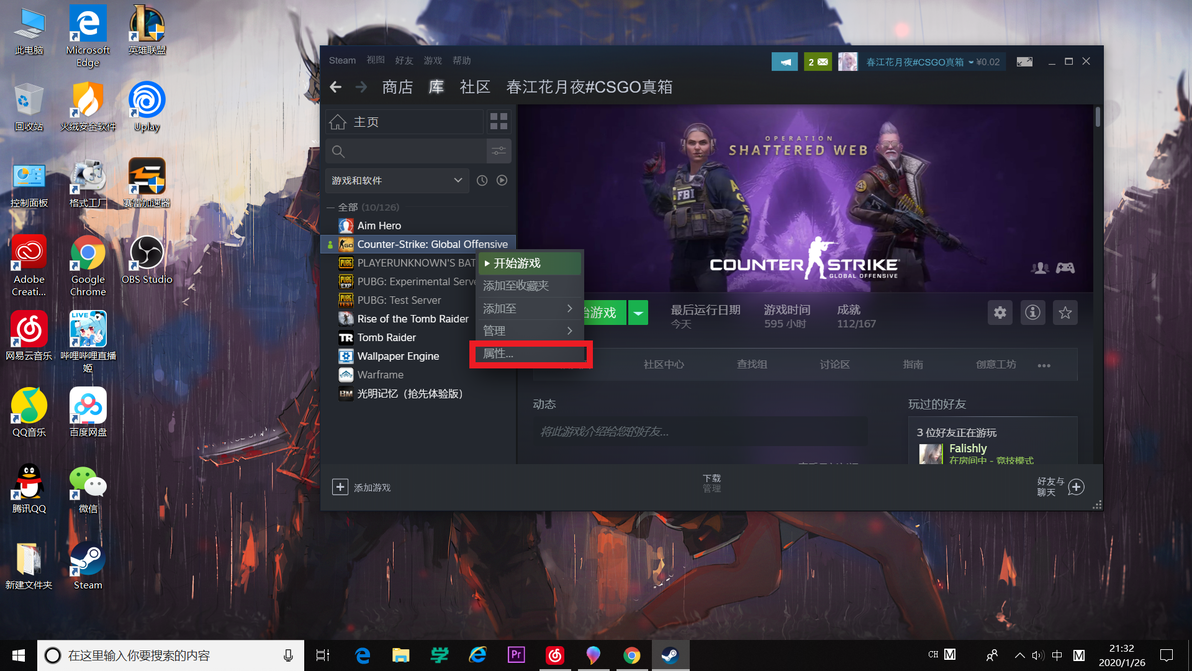The image size is (1192, 671).
Task: Click Add a Game plus icon
Action: coord(340,487)
